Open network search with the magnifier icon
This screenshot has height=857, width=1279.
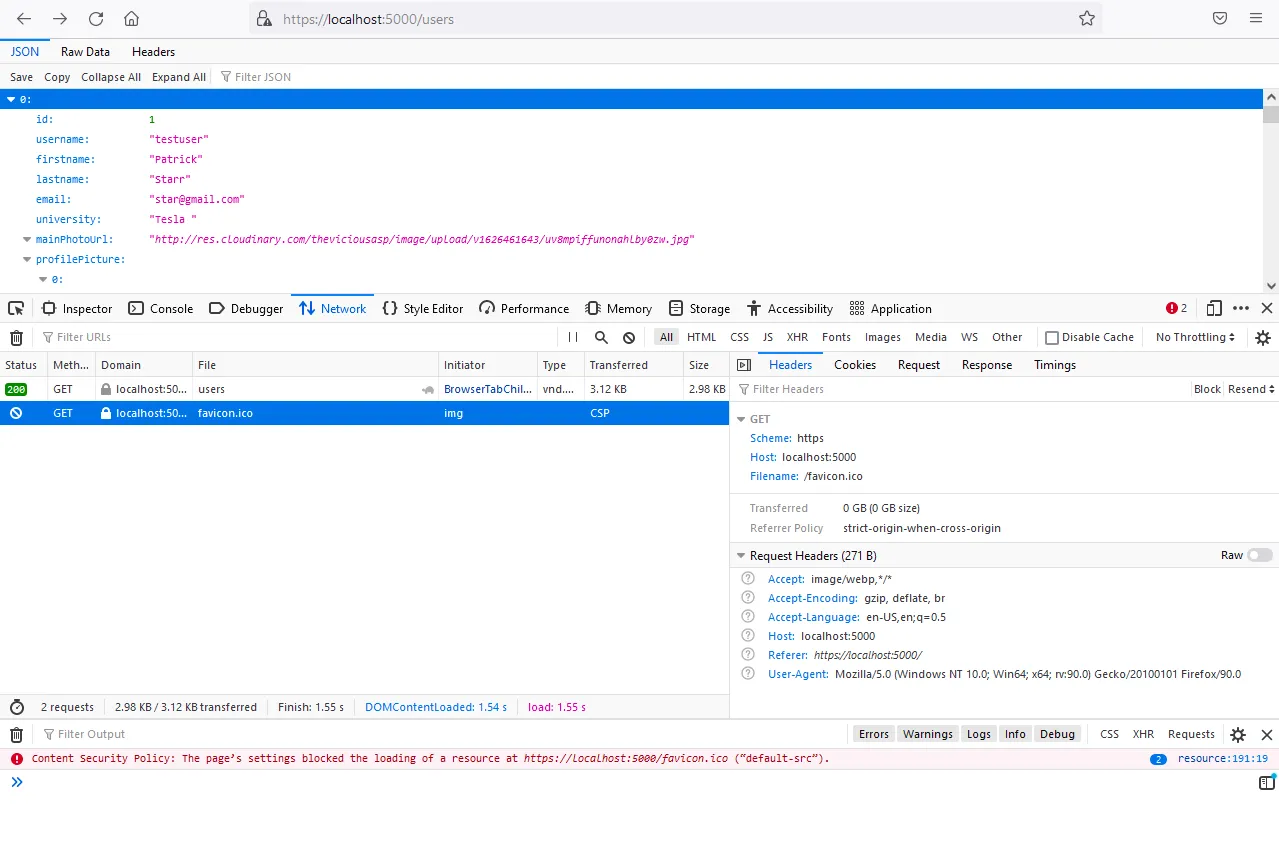point(601,338)
